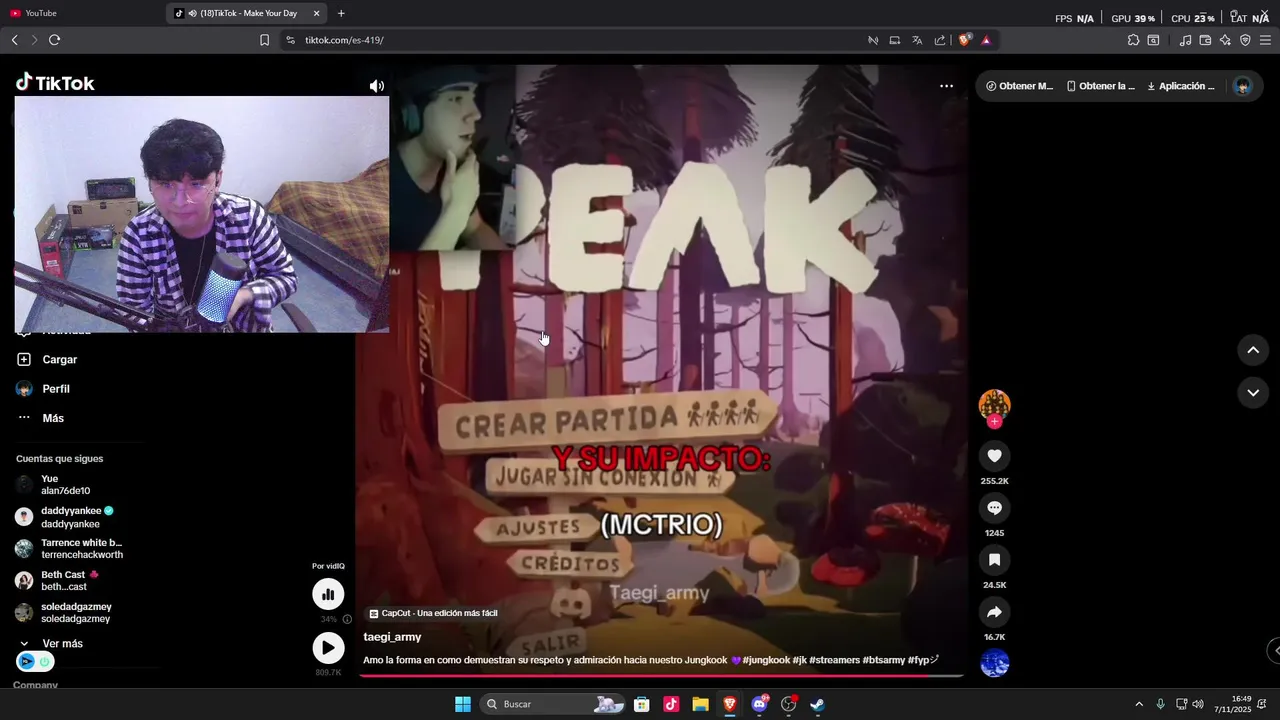The width and height of the screenshot is (1280, 720).
Task: Open File Explorer from taskbar
Action: 700,704
